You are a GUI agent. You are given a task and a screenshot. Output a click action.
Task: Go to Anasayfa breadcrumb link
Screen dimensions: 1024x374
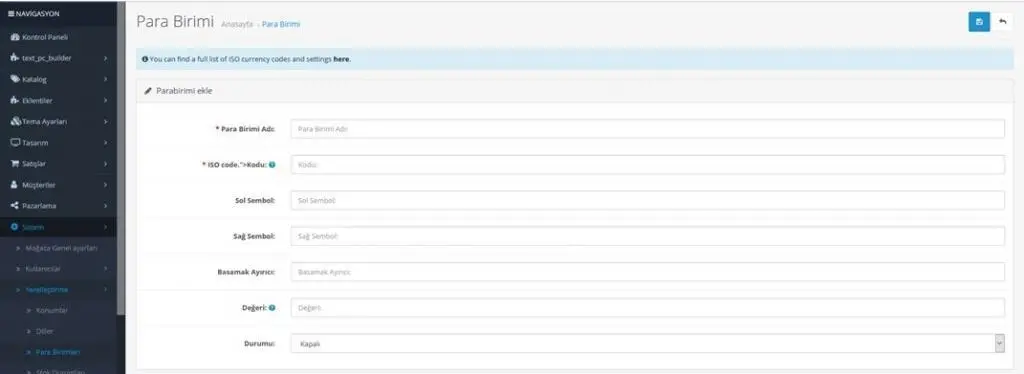tap(236, 24)
